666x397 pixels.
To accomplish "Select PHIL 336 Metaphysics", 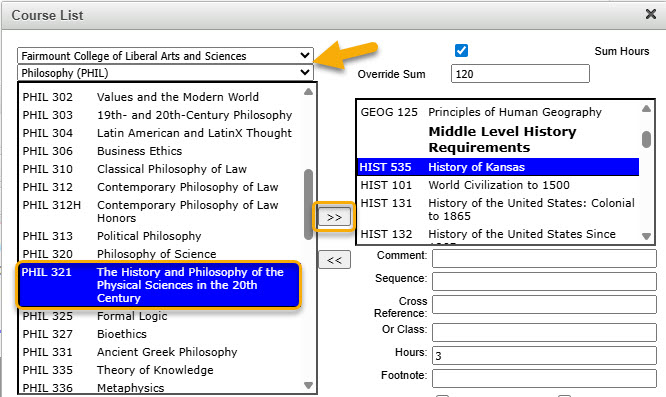I will [161, 388].
